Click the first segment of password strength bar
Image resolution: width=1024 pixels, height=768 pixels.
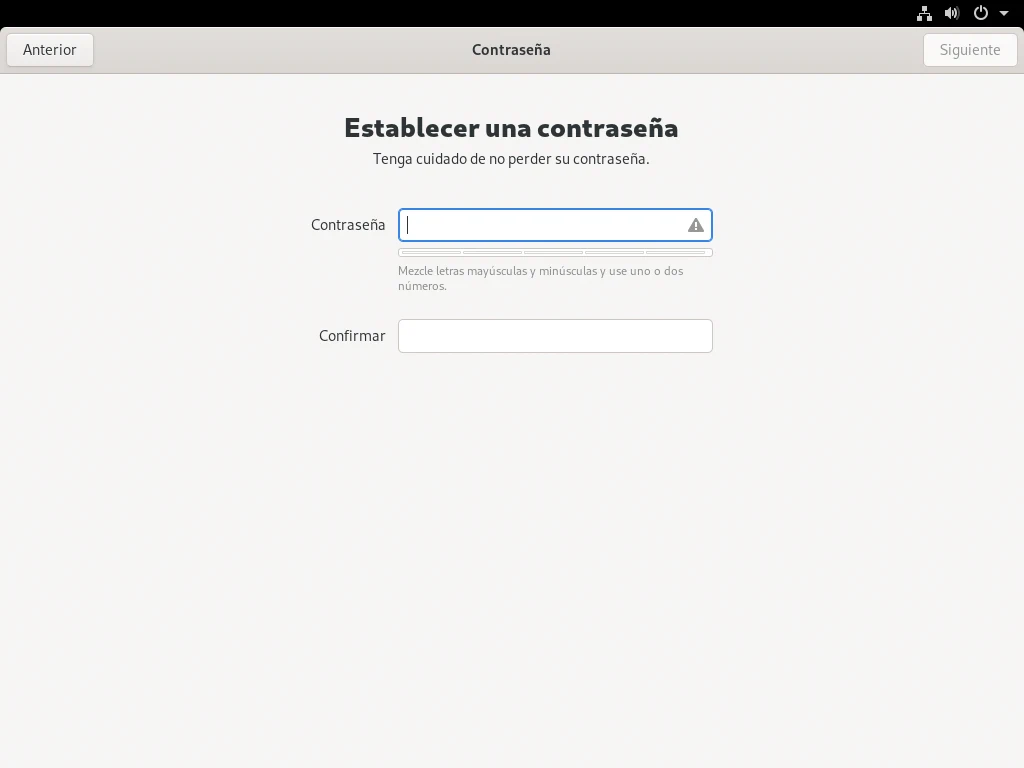pyautogui.click(x=431, y=253)
